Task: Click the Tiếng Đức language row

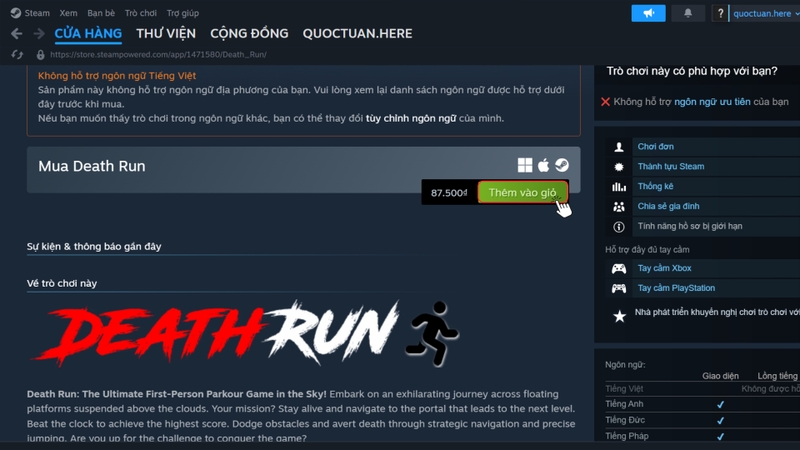Action: (x=702, y=420)
